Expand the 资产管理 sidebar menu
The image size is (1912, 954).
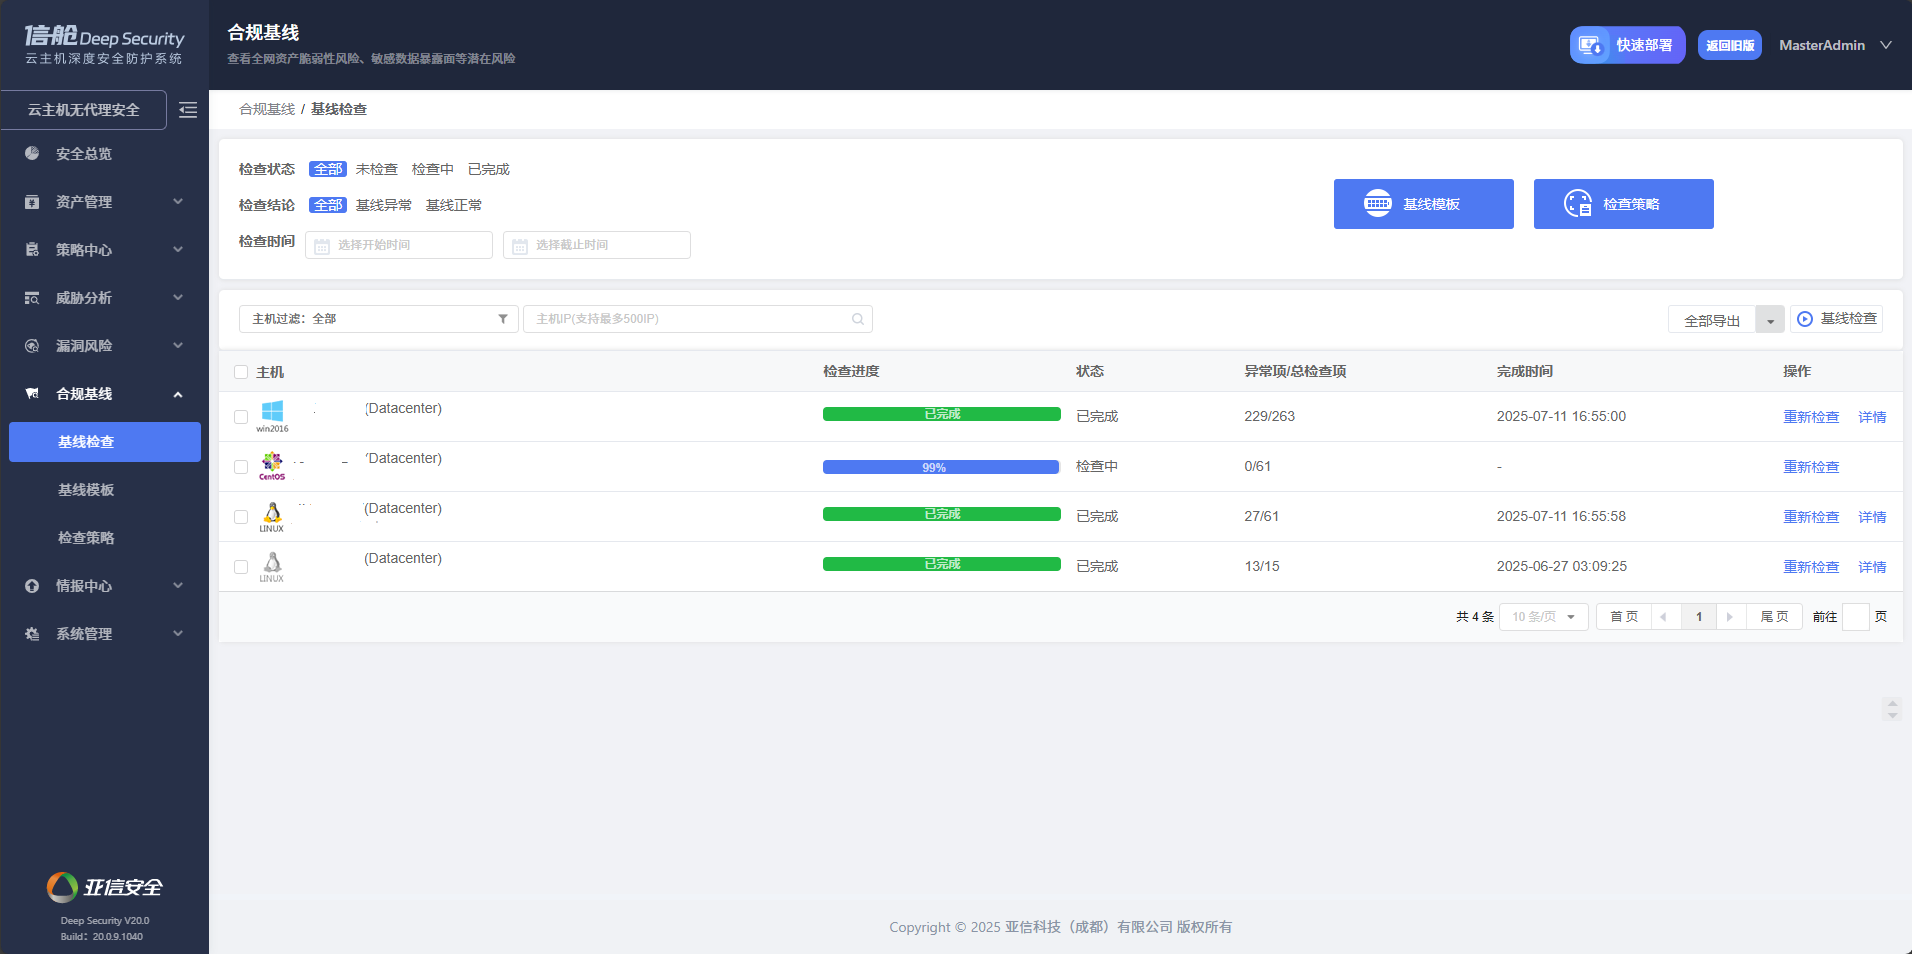click(104, 202)
